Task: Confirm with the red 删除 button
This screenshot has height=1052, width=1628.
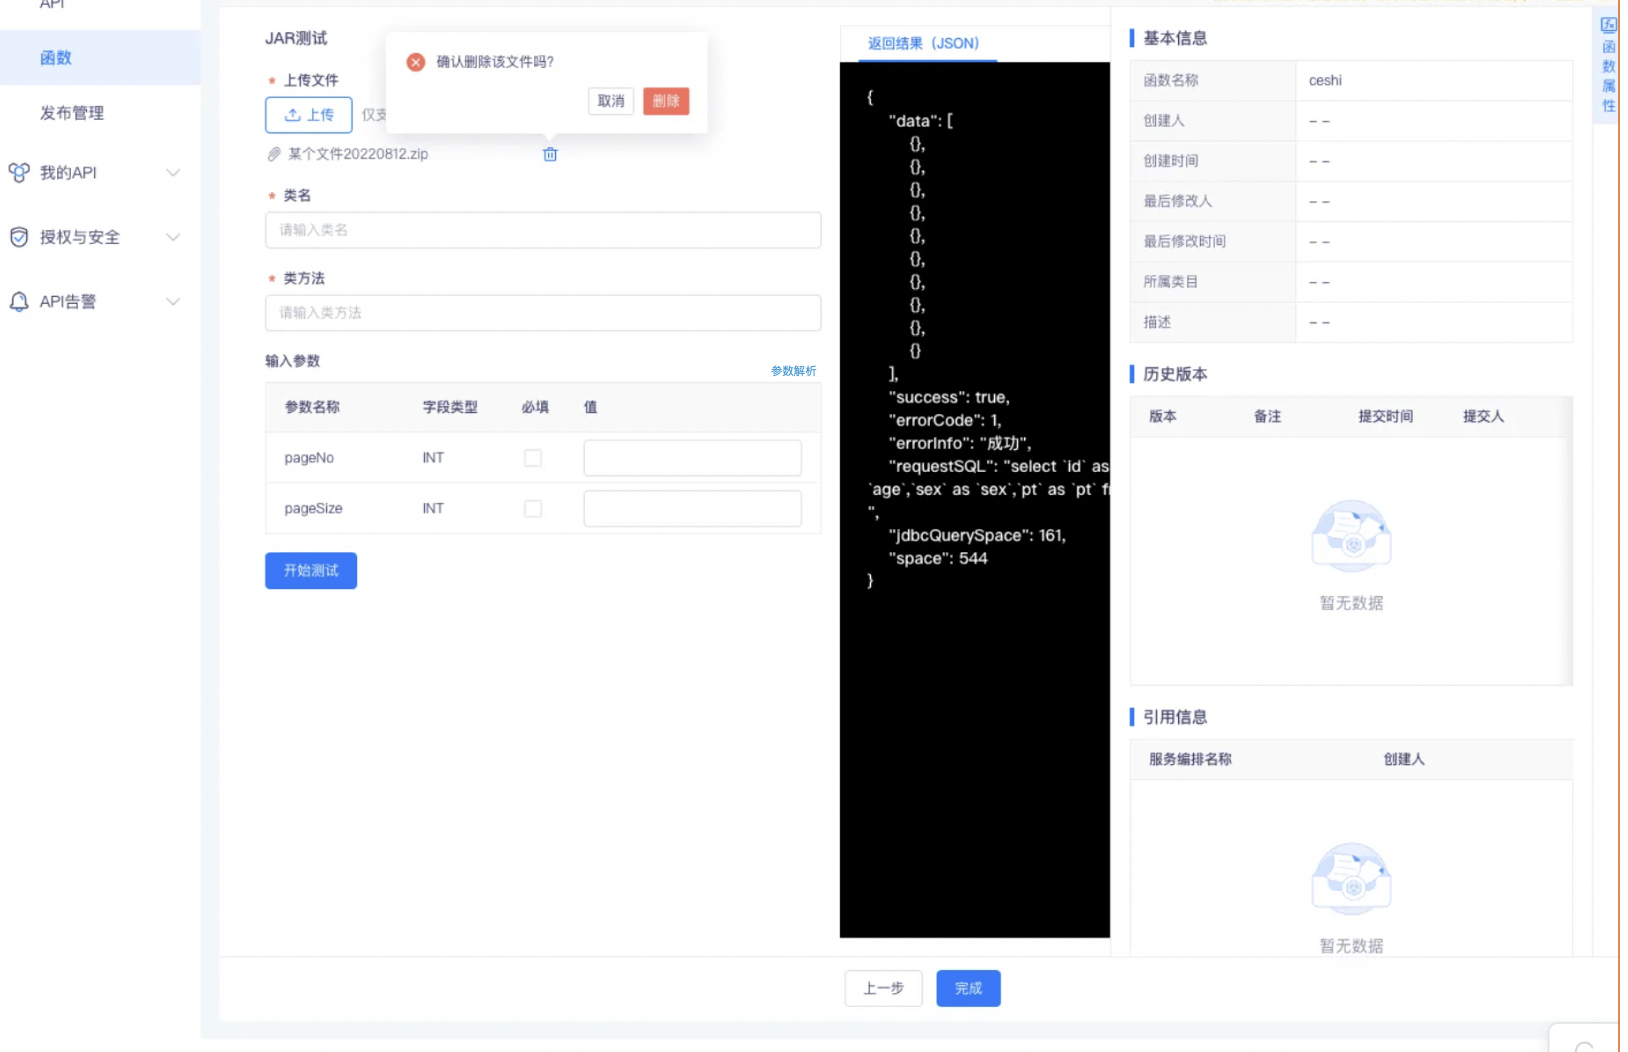Action: click(x=666, y=101)
